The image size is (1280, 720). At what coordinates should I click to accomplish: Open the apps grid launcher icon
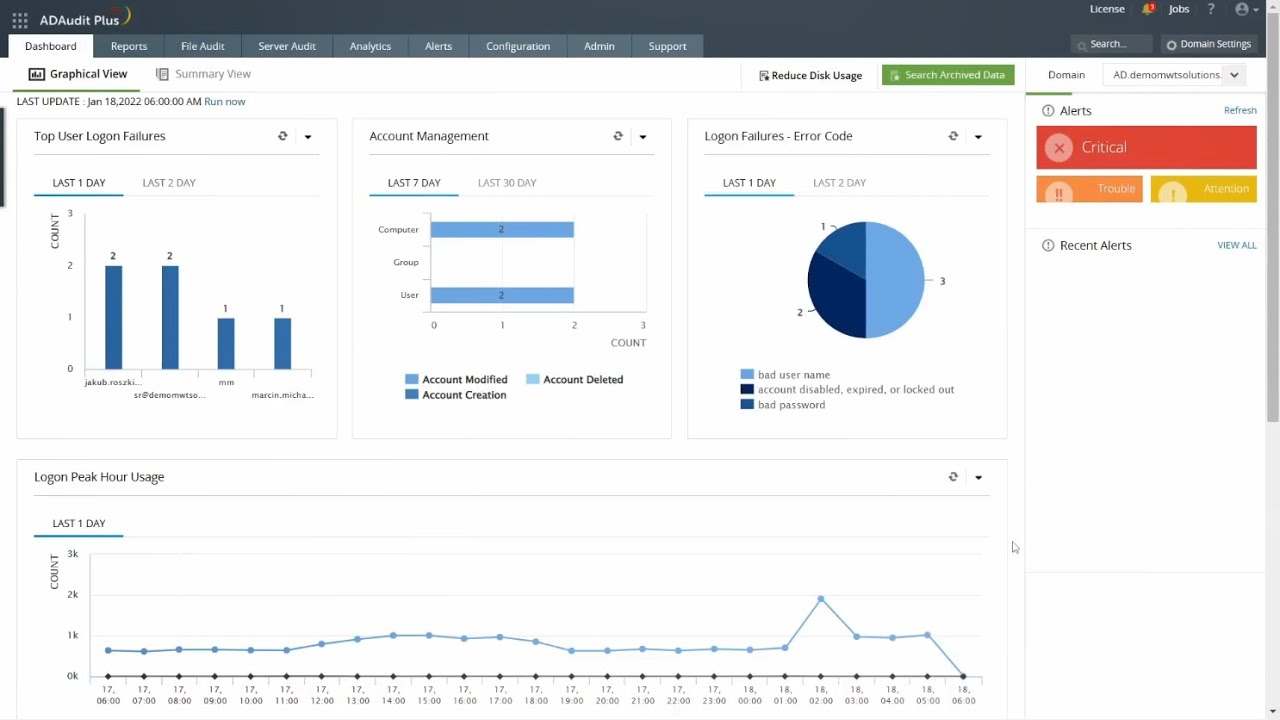click(x=20, y=20)
